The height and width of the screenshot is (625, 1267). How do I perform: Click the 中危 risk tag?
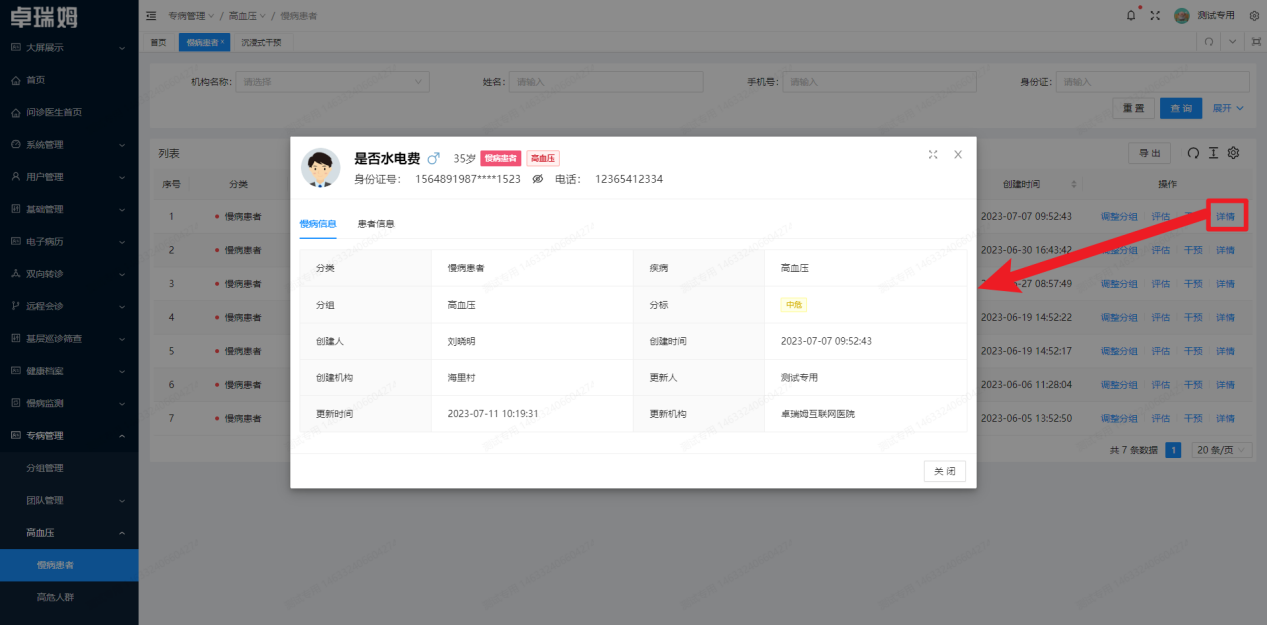click(x=794, y=304)
